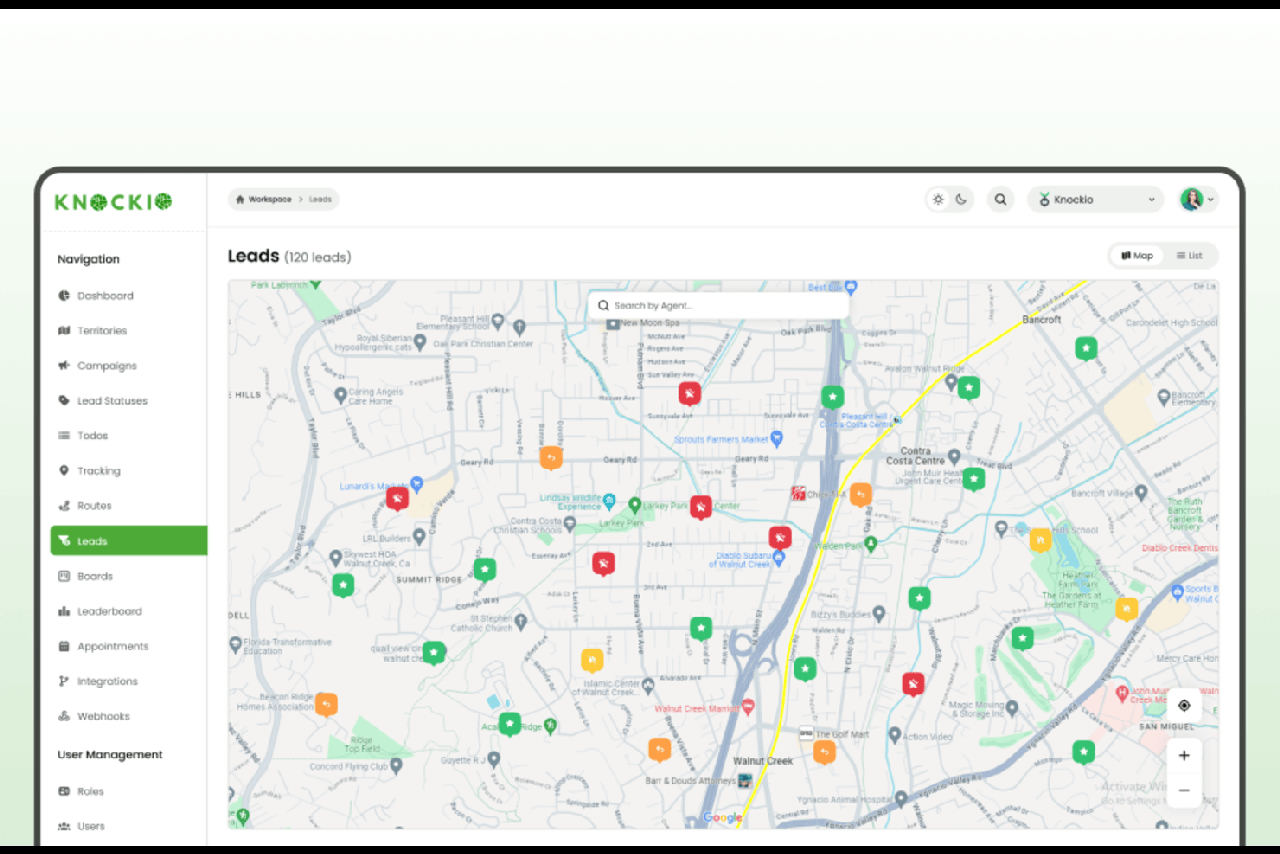Open Roles under User Management

91,791
